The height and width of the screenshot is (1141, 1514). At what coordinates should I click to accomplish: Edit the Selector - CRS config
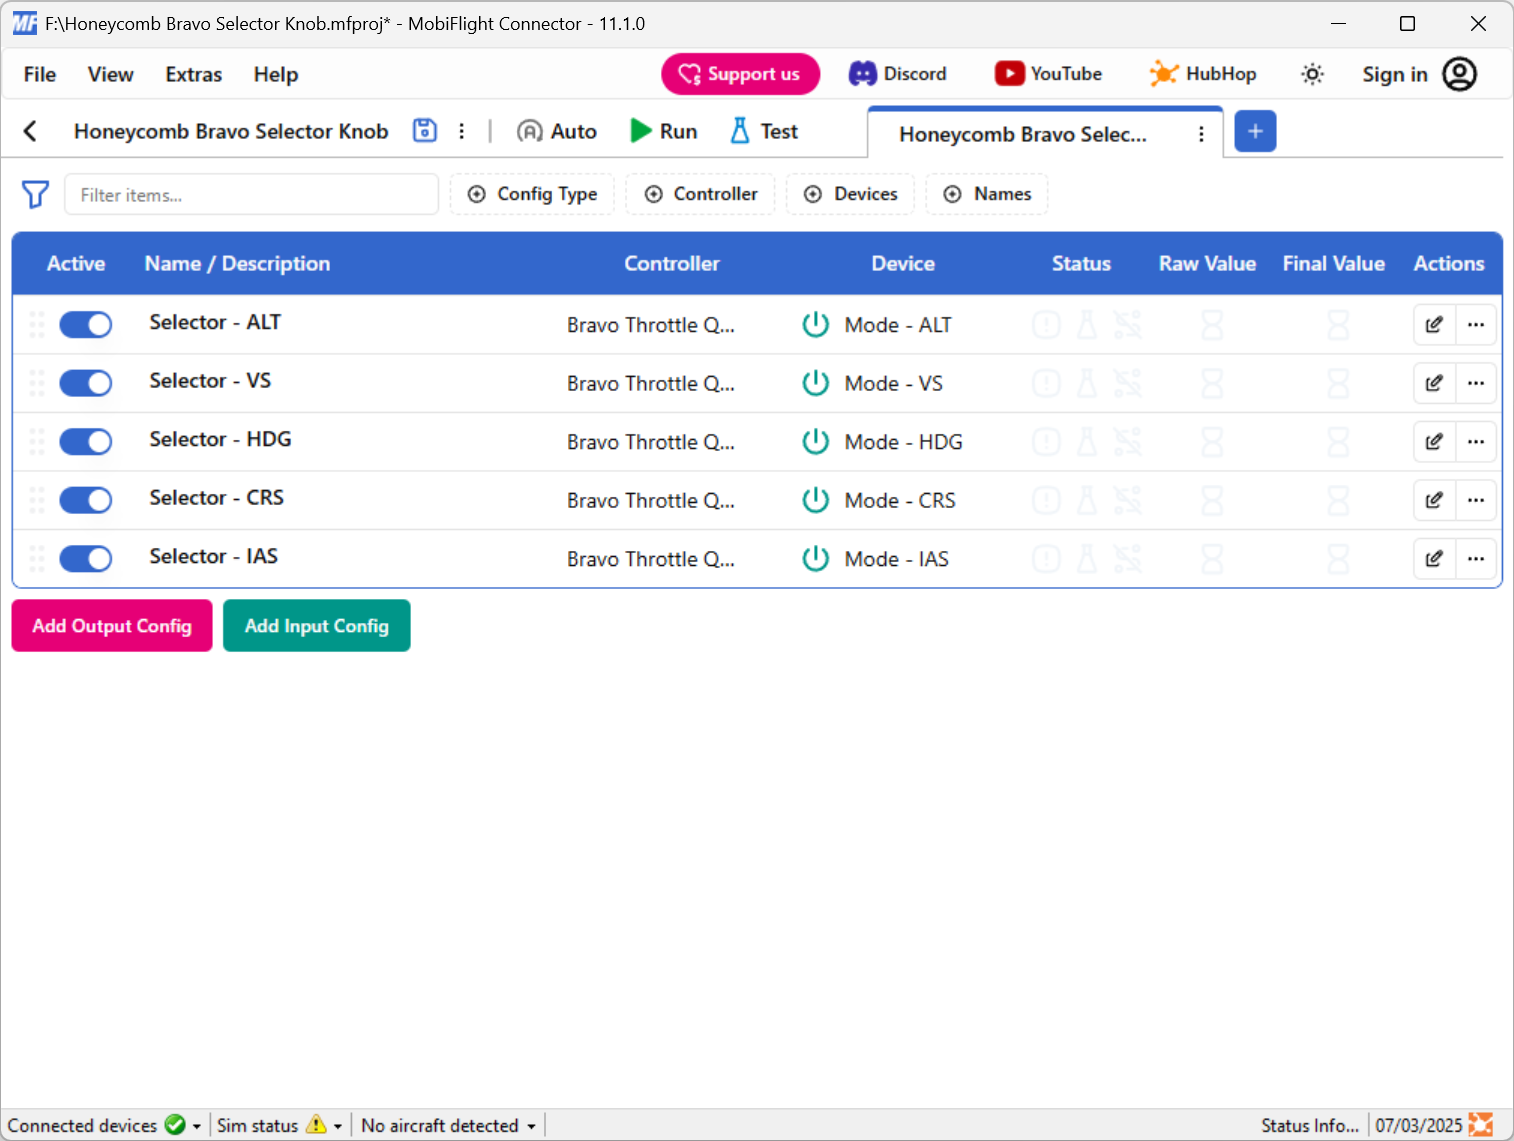(1434, 500)
